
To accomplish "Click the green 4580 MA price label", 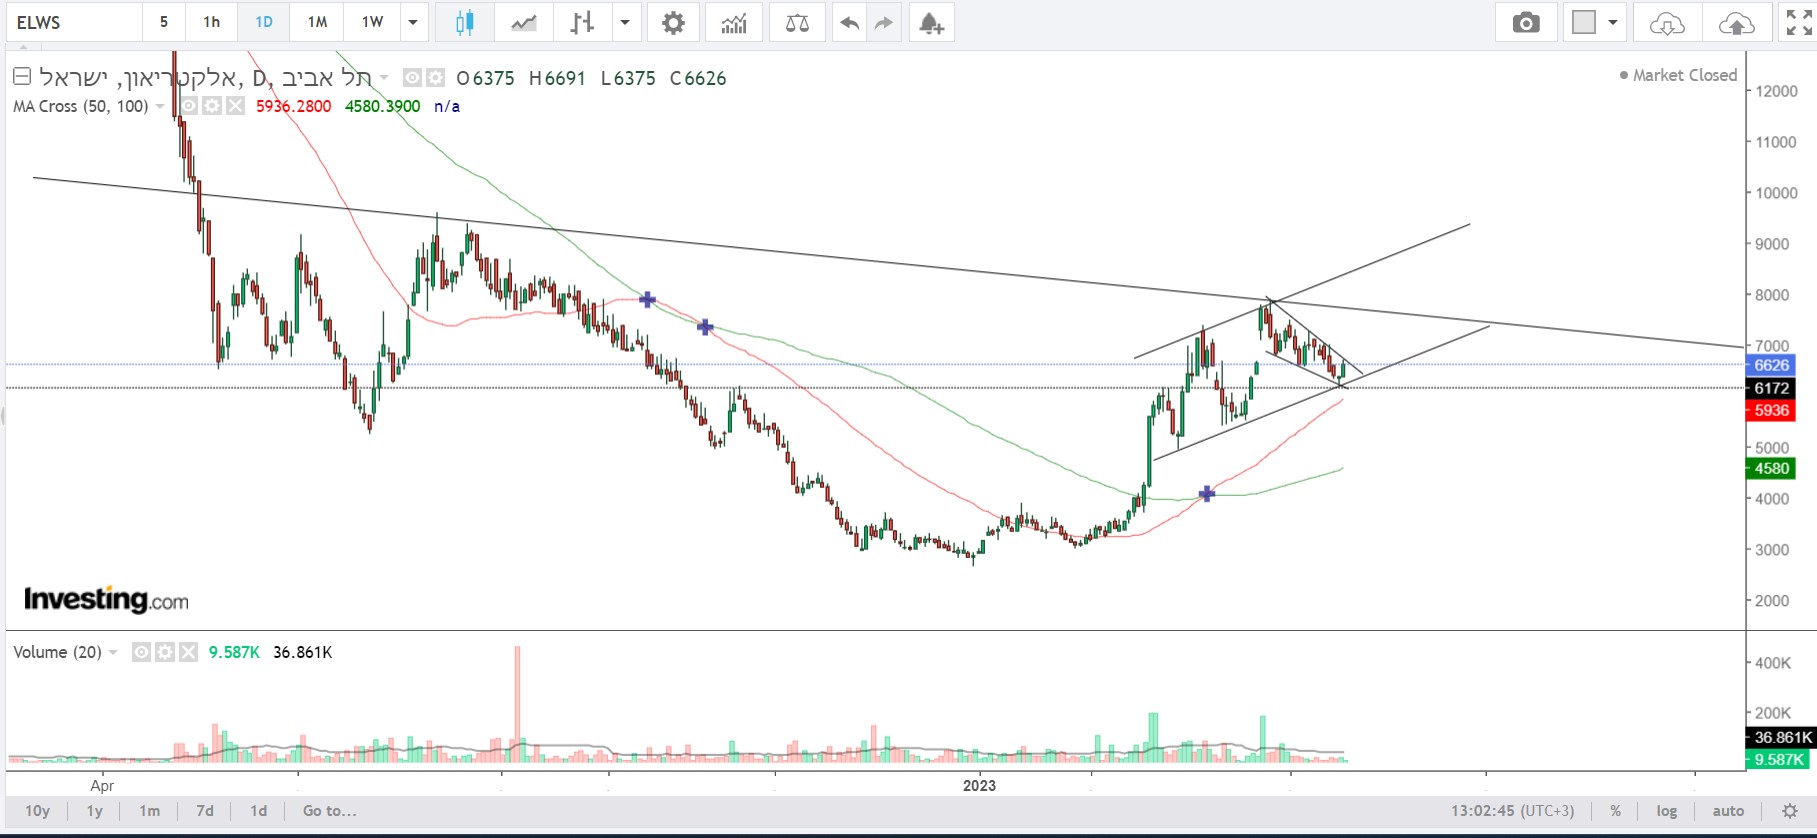I will (x=1771, y=468).
